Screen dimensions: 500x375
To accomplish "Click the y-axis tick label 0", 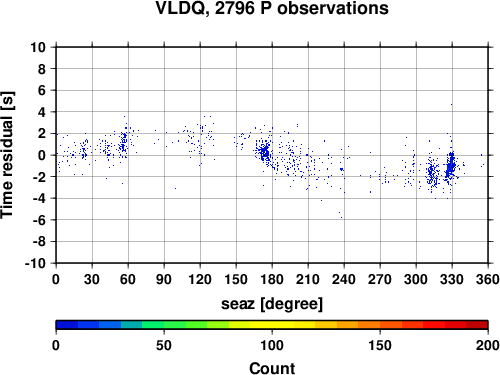I will [x=41, y=155].
